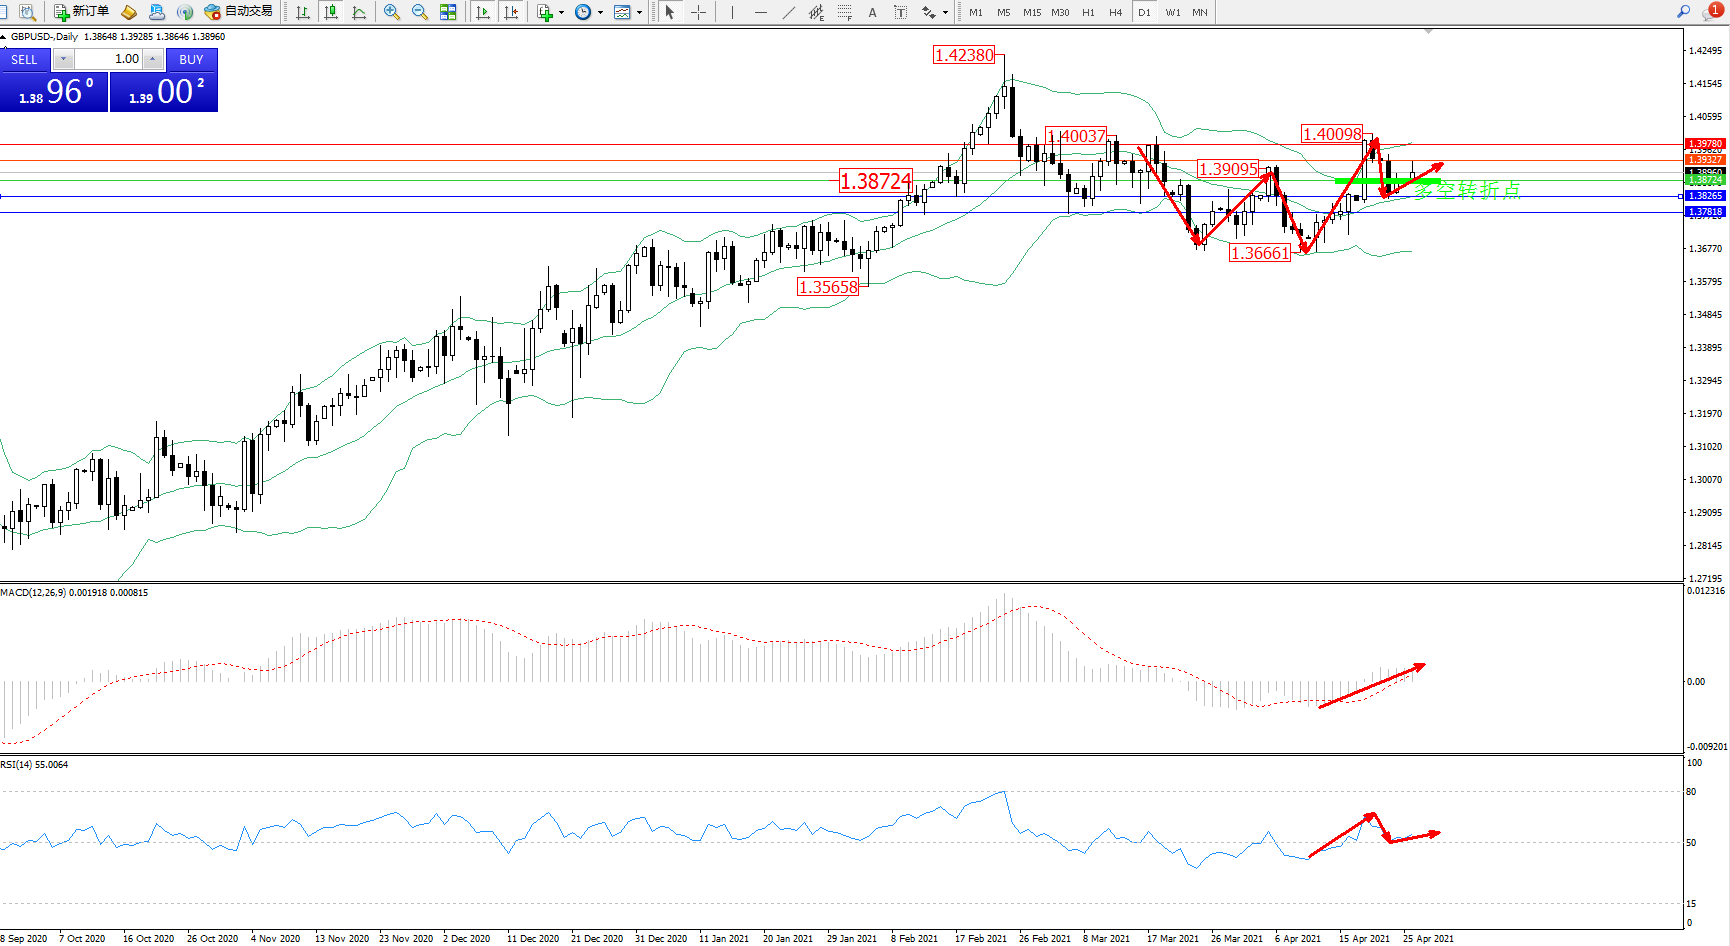Expand the chart templates dropdown

640,13
